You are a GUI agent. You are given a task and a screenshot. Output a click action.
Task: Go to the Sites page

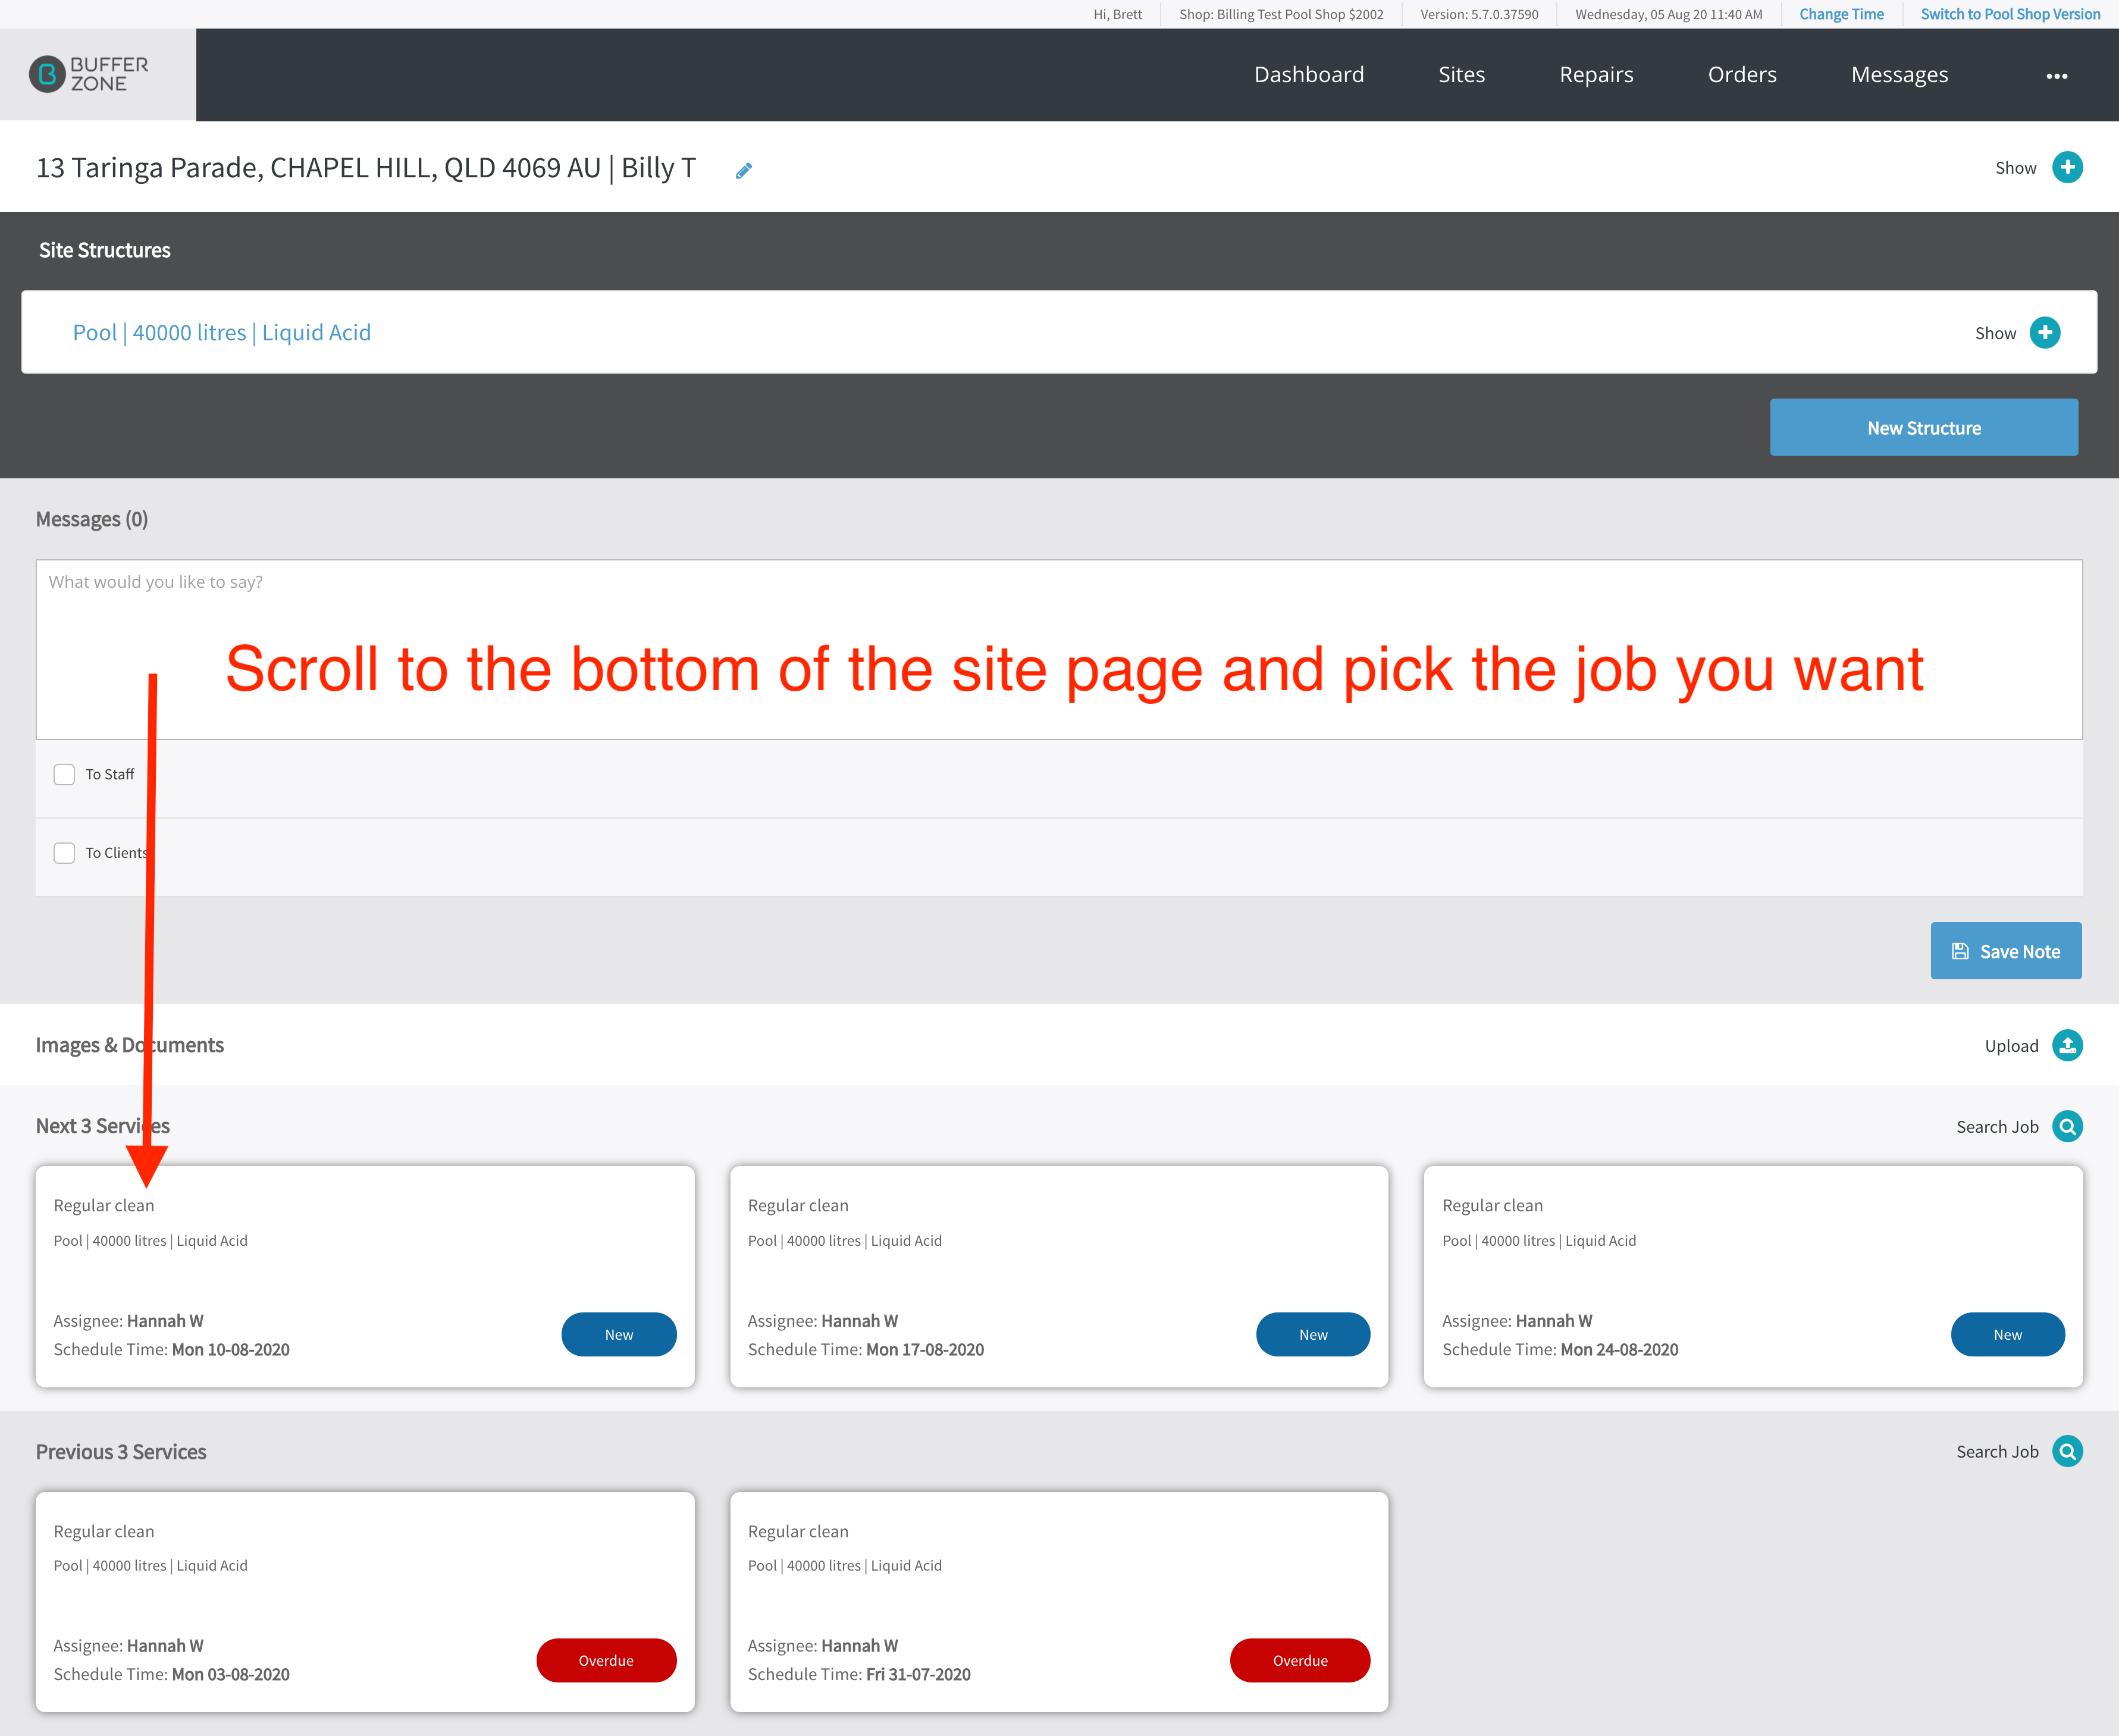point(1461,75)
